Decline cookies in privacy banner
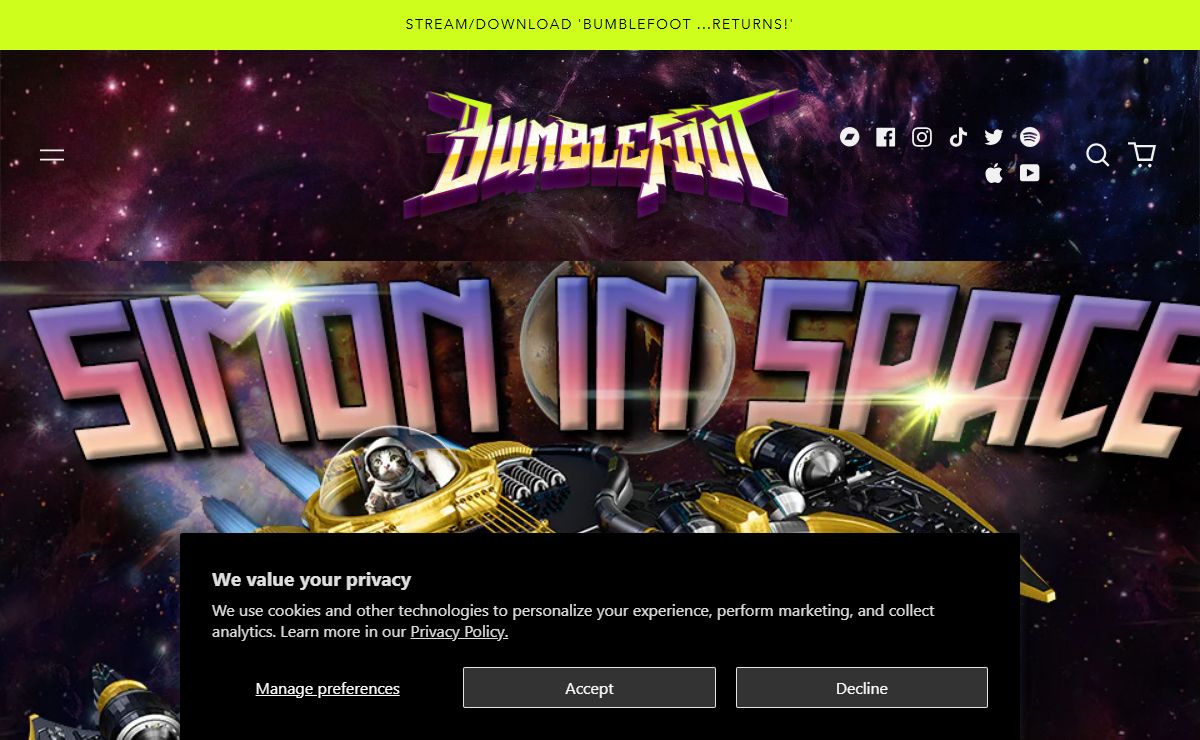The image size is (1200, 740). (x=862, y=688)
